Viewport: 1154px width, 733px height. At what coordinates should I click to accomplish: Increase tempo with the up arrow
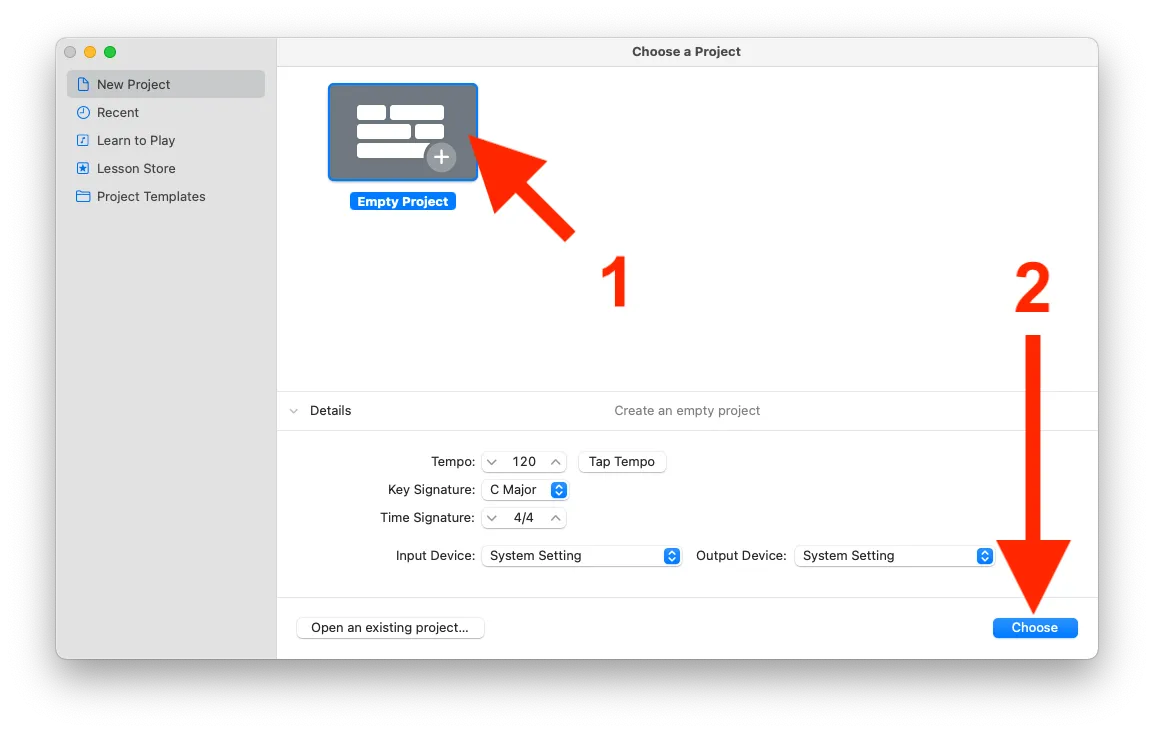(x=556, y=462)
